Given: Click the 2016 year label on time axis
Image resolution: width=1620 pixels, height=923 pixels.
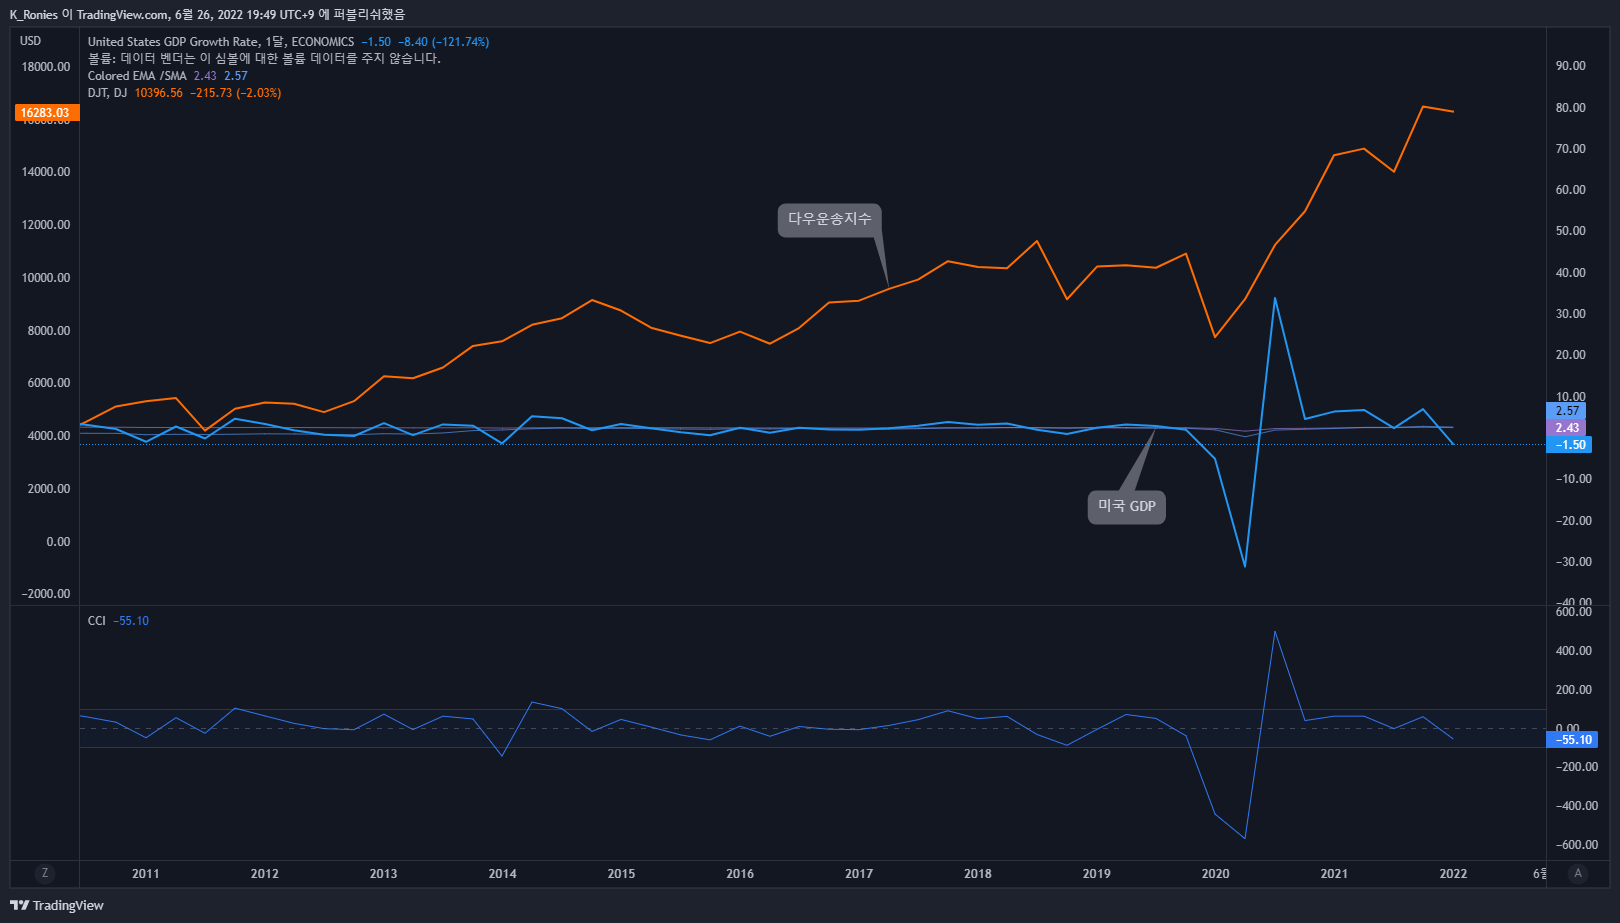Looking at the screenshot, I should pyautogui.click(x=740, y=874).
